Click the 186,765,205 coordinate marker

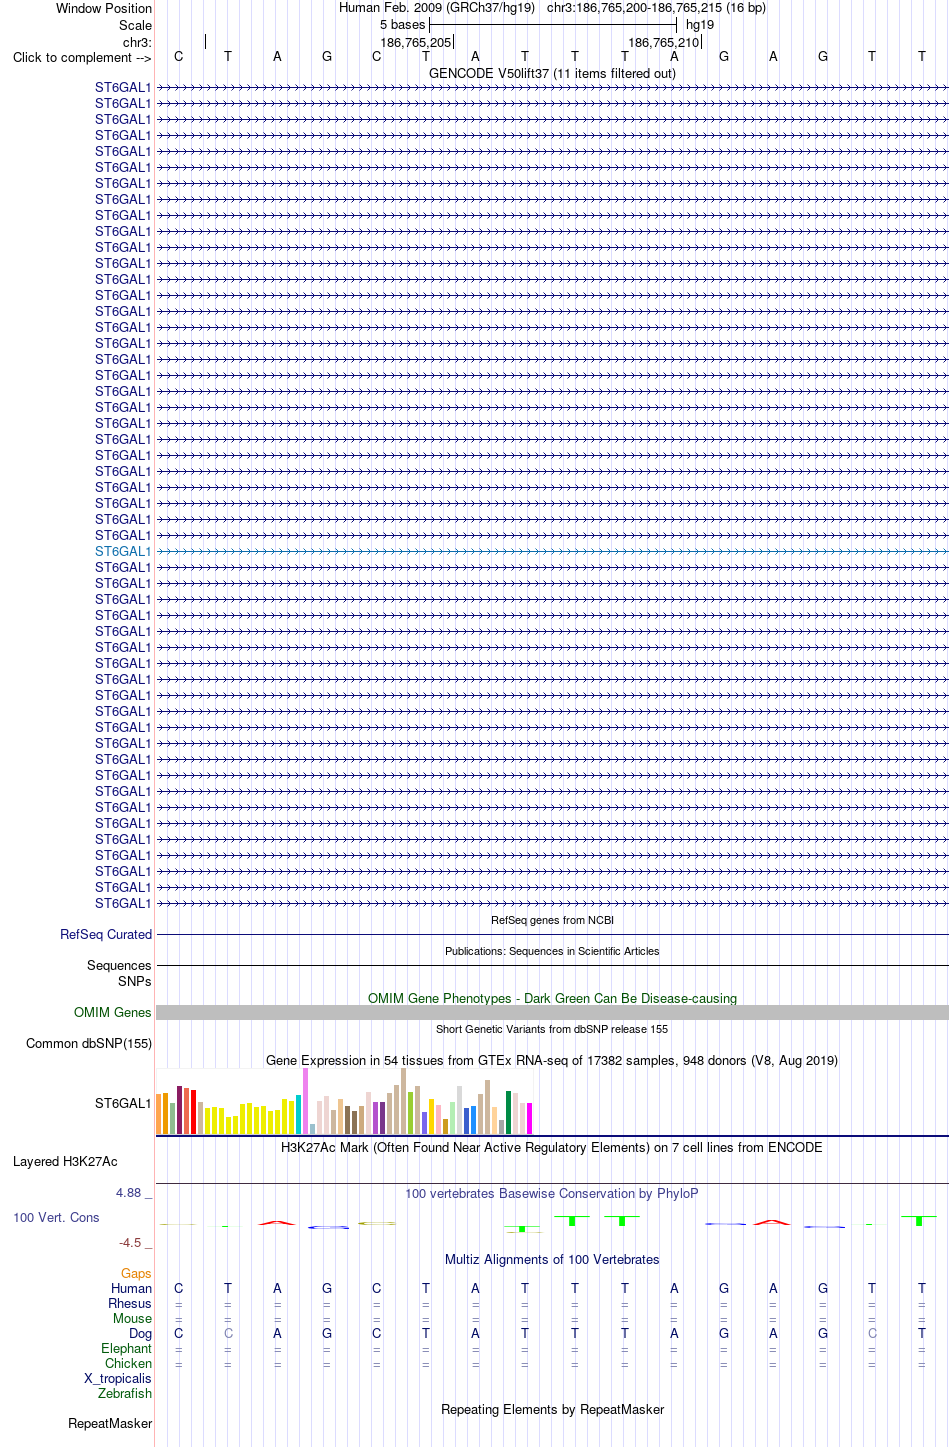click(x=416, y=42)
